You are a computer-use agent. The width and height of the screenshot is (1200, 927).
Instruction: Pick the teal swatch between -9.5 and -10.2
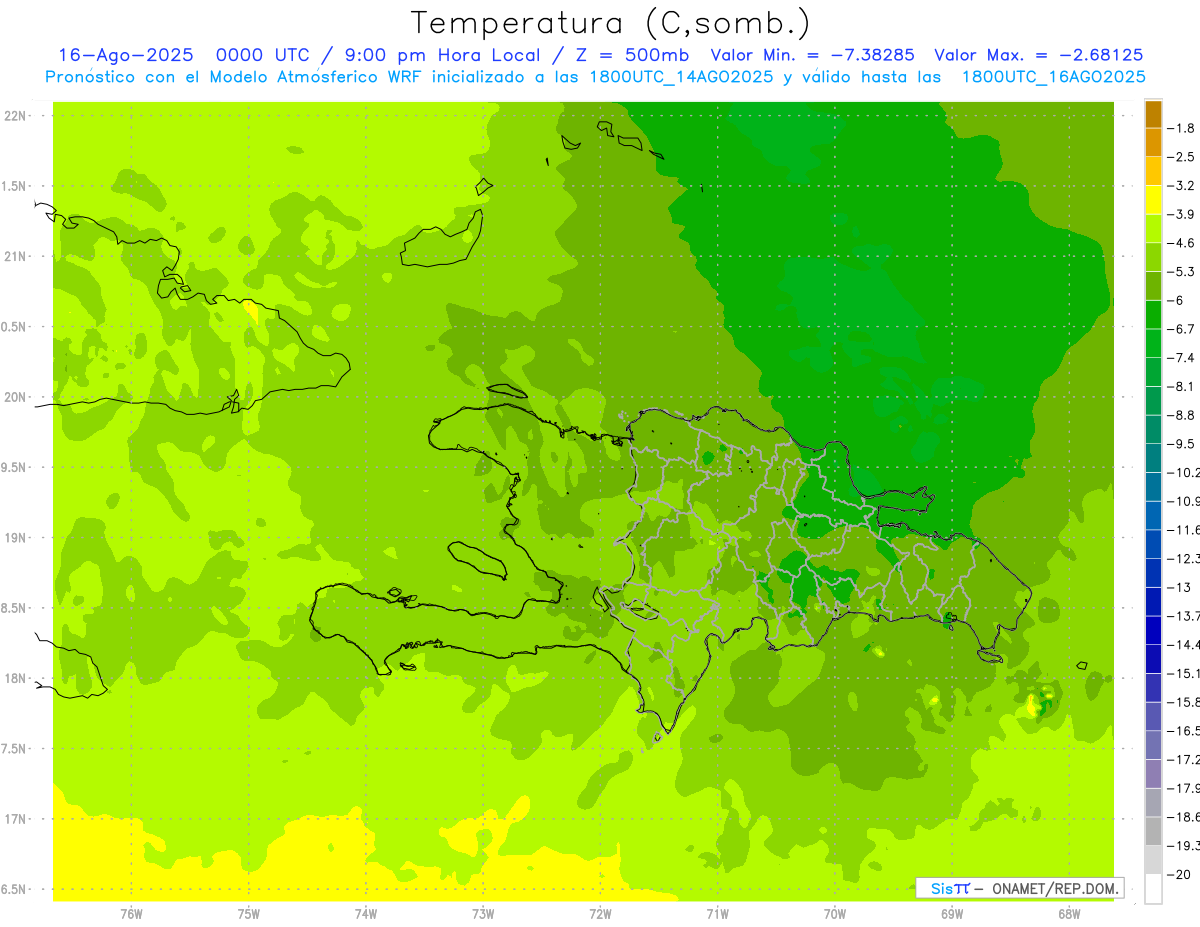pos(1153,458)
